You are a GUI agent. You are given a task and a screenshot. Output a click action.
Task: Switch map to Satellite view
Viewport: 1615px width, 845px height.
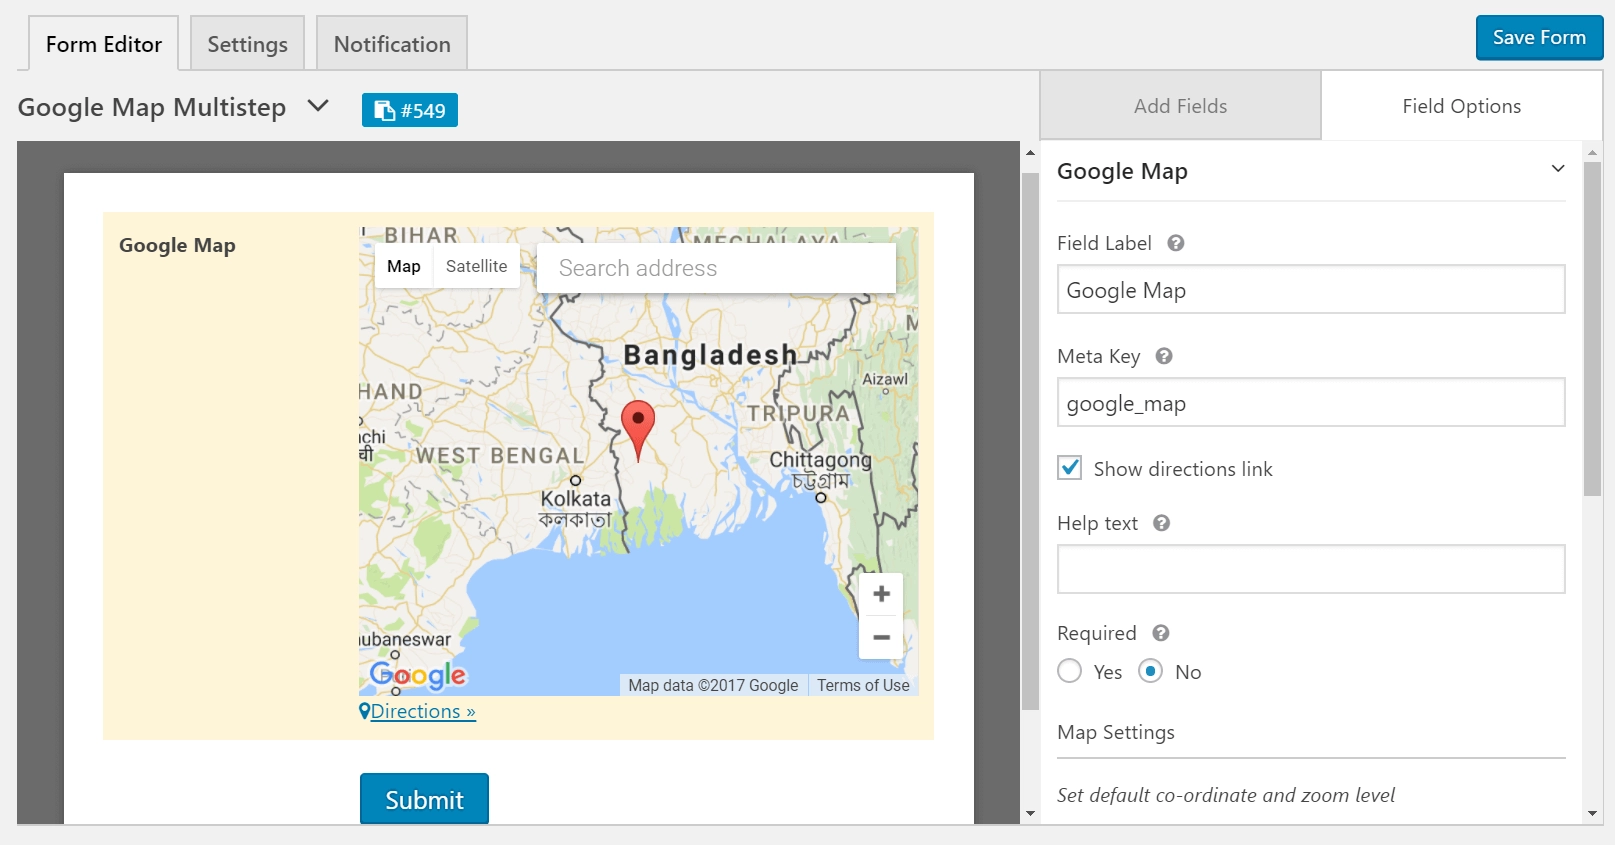tap(476, 266)
